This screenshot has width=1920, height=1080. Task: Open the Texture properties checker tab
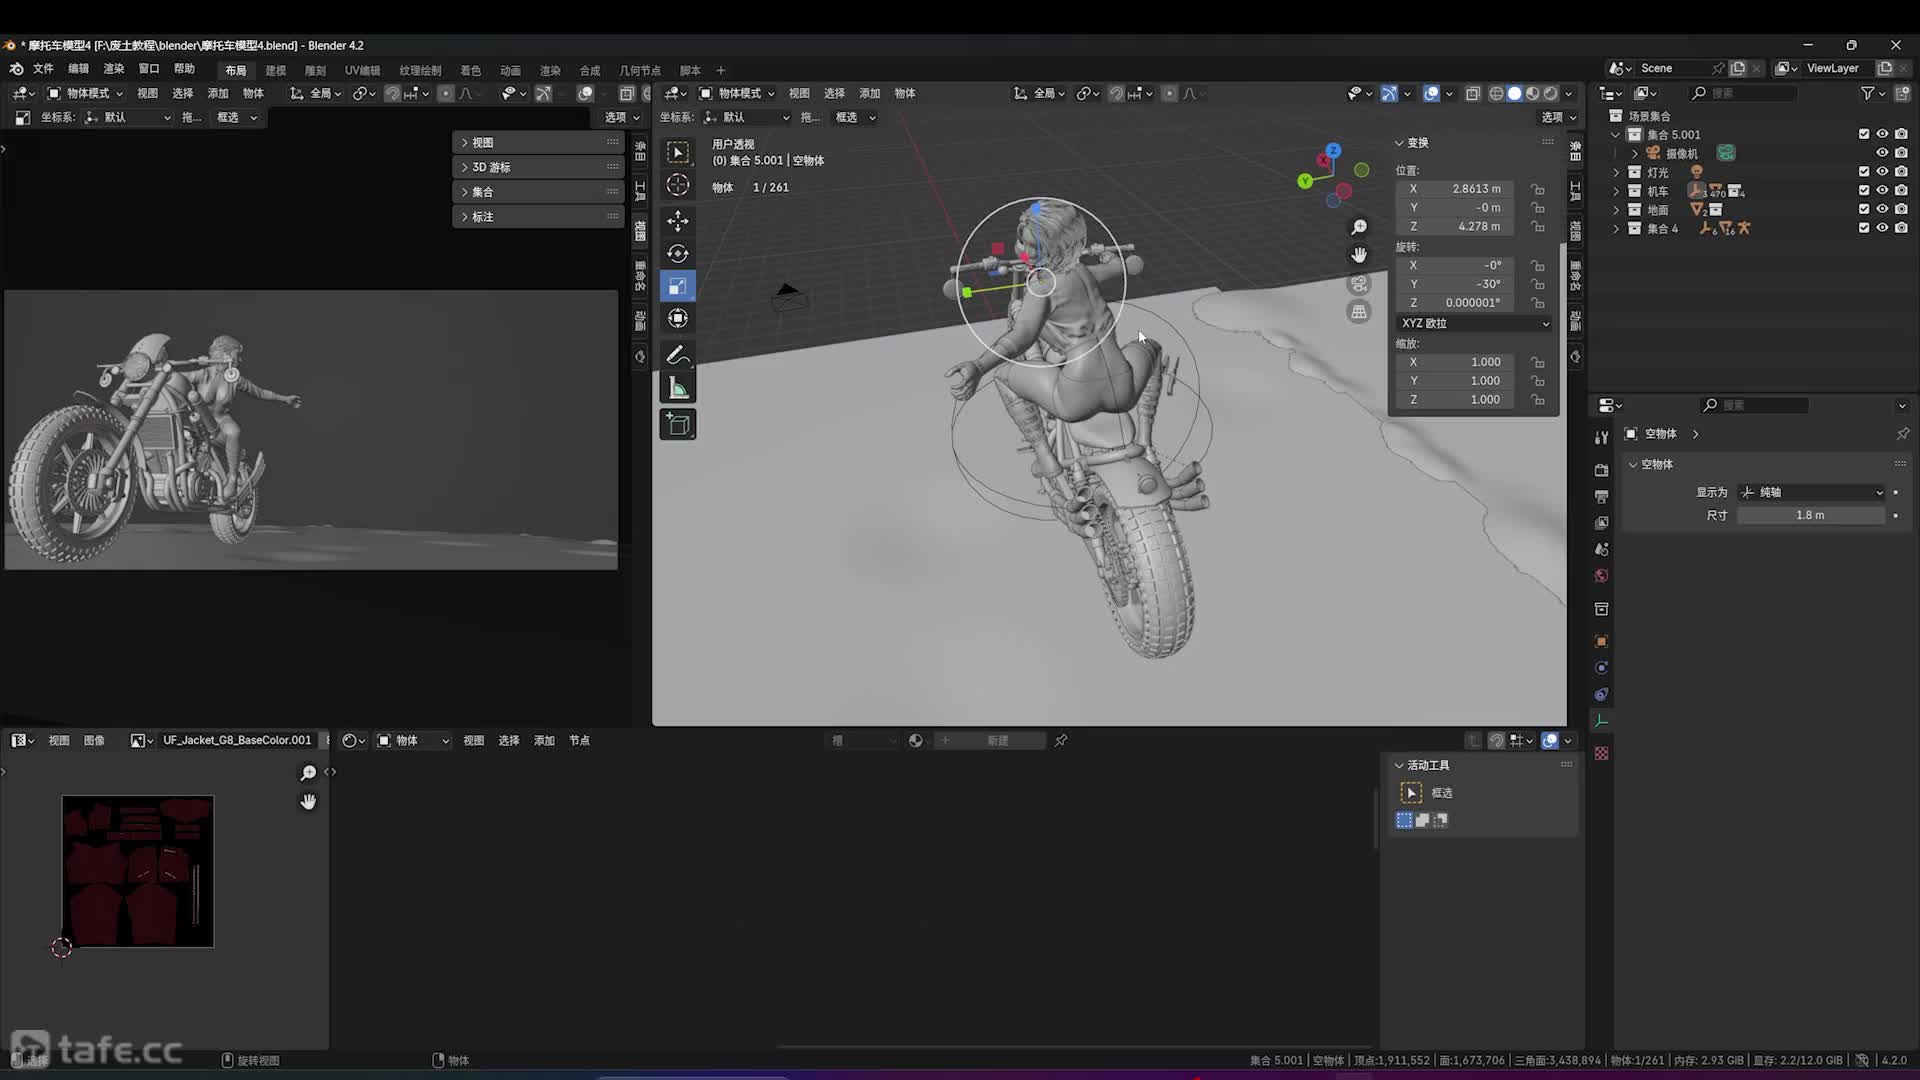pyautogui.click(x=1601, y=753)
